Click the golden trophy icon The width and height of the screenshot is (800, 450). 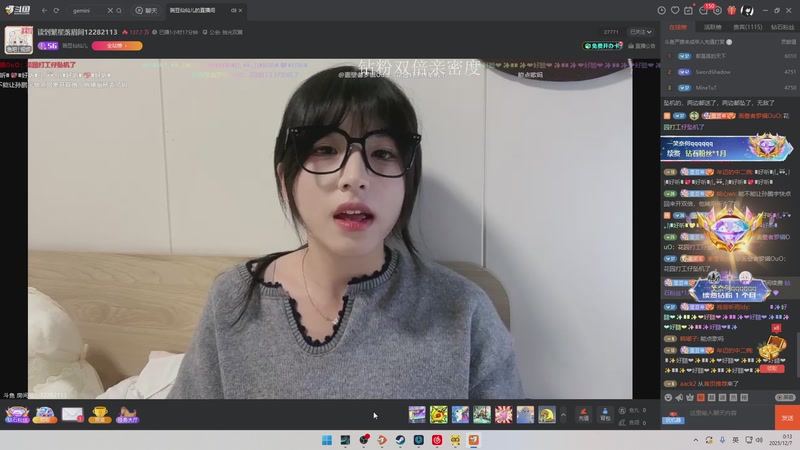(100, 415)
